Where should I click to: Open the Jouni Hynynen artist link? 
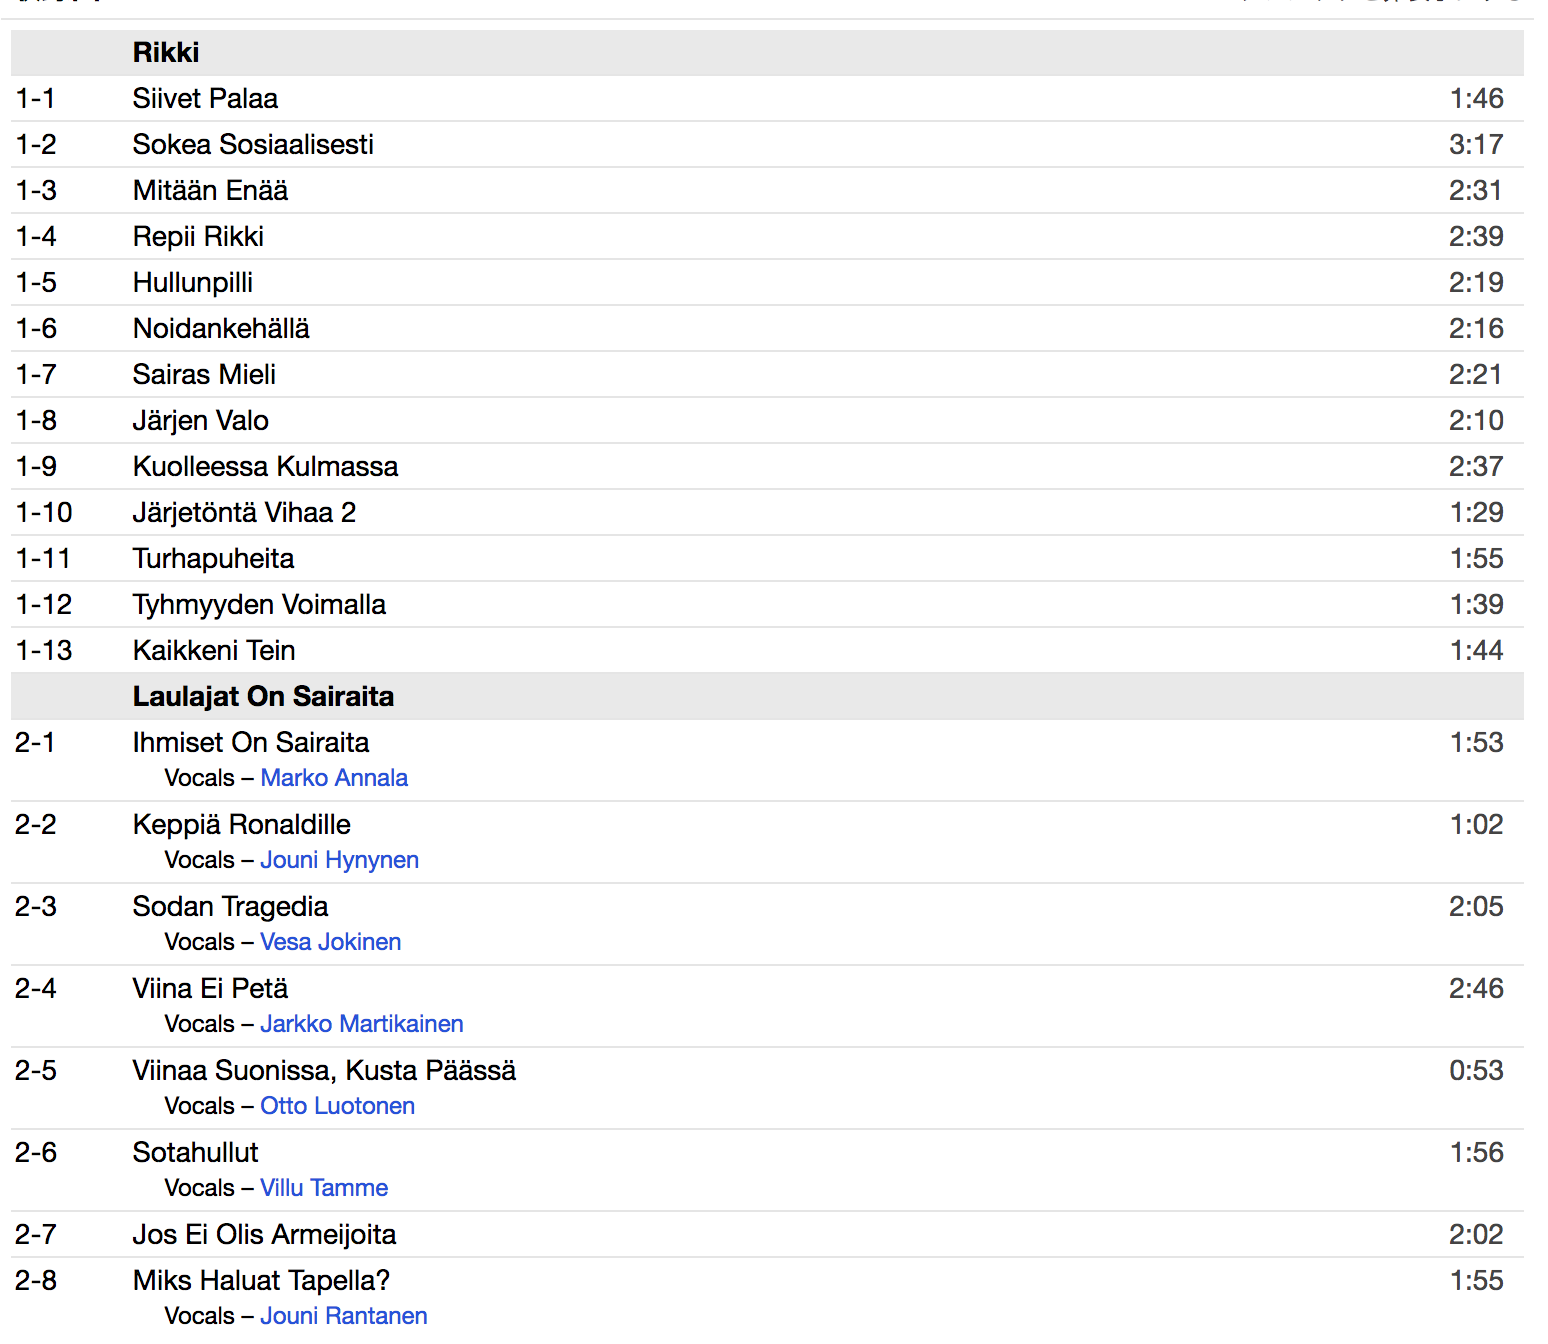click(339, 860)
